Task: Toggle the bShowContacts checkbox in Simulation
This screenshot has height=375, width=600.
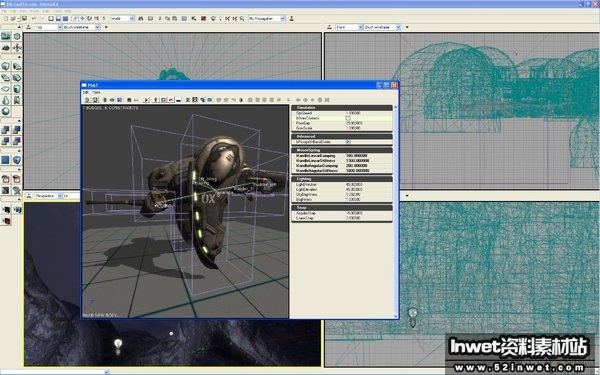Action: [x=348, y=118]
